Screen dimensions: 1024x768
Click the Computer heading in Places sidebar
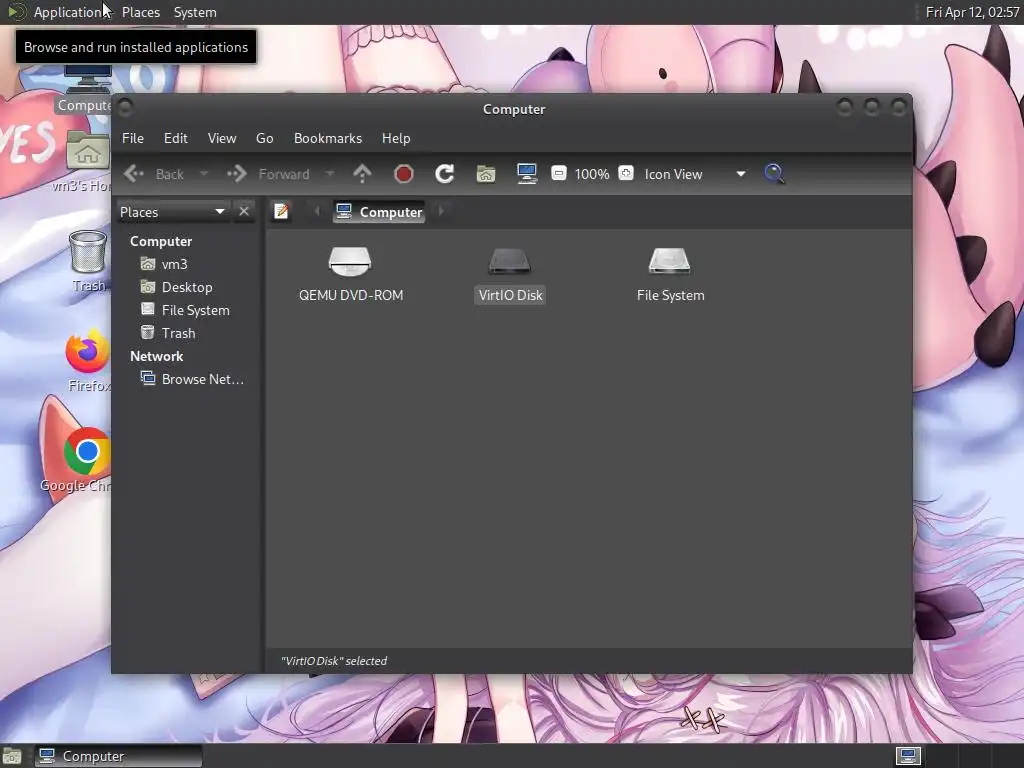click(x=161, y=241)
